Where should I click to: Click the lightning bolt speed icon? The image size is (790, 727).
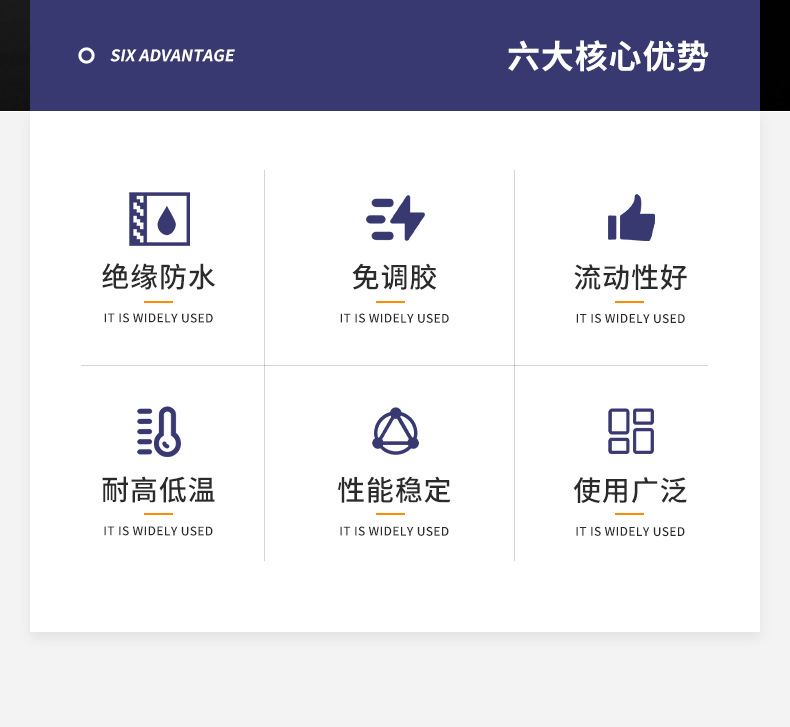pyautogui.click(x=395, y=218)
